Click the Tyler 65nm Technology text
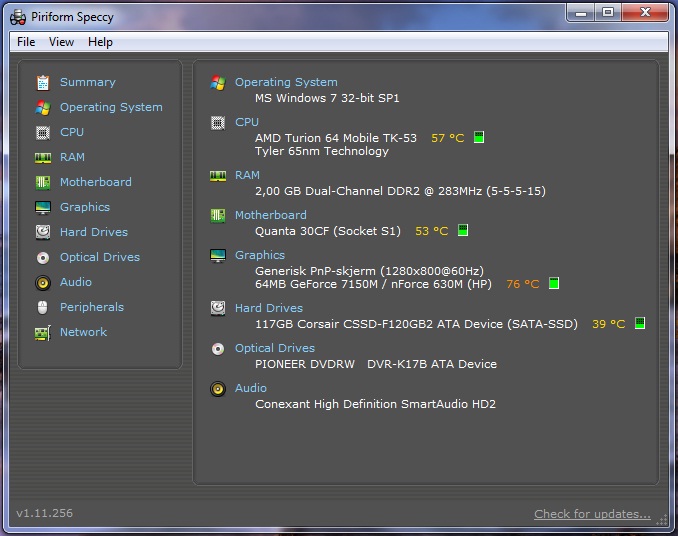 tap(322, 151)
